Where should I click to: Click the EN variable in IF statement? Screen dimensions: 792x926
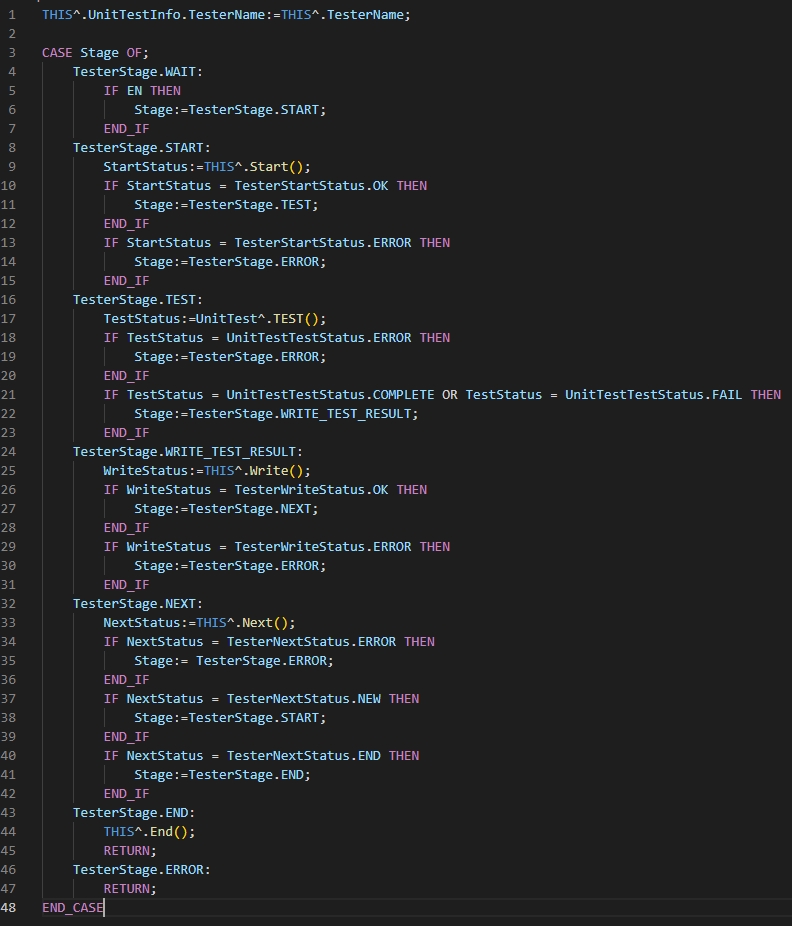click(135, 90)
